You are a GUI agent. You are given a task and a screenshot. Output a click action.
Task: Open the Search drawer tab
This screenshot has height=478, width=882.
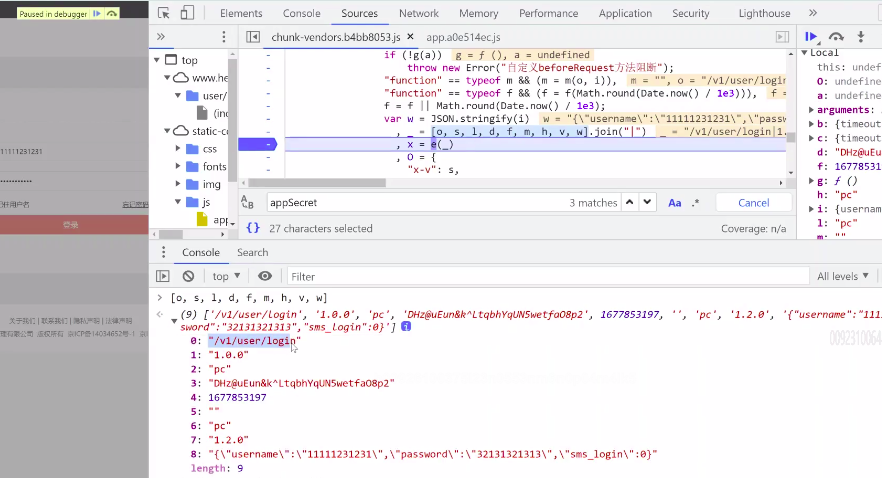coord(253,252)
